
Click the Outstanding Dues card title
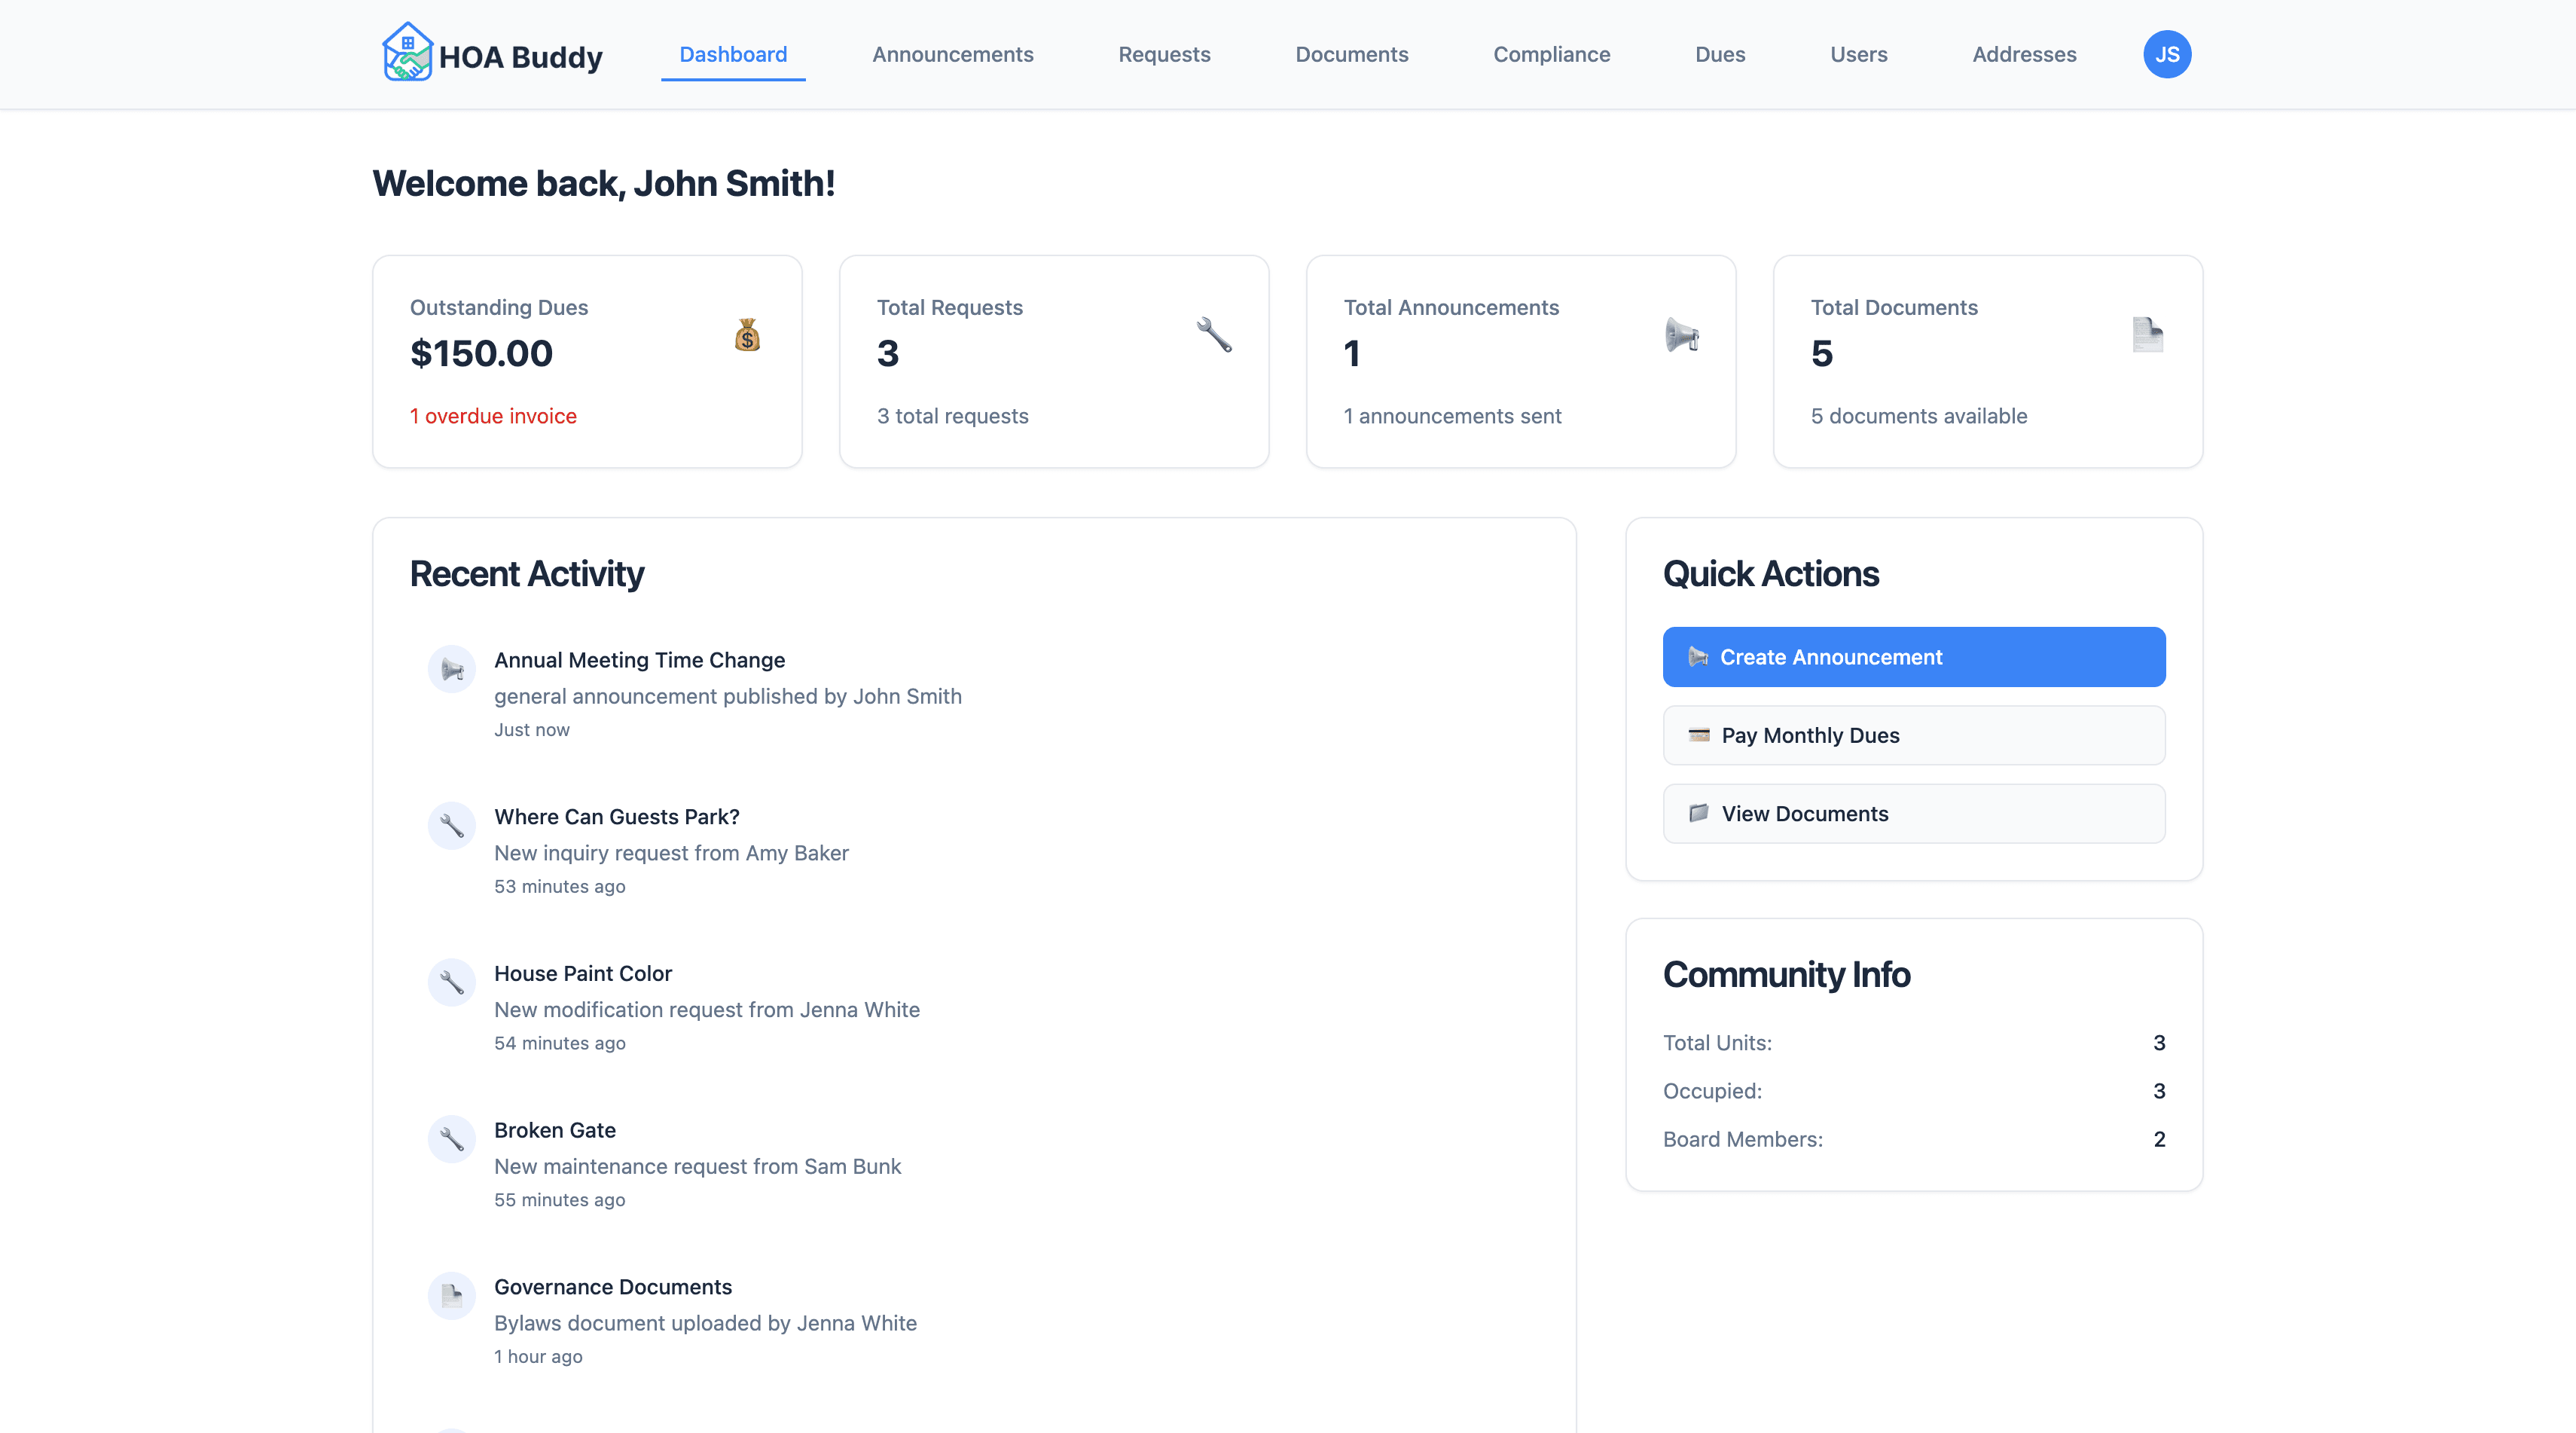click(x=499, y=308)
